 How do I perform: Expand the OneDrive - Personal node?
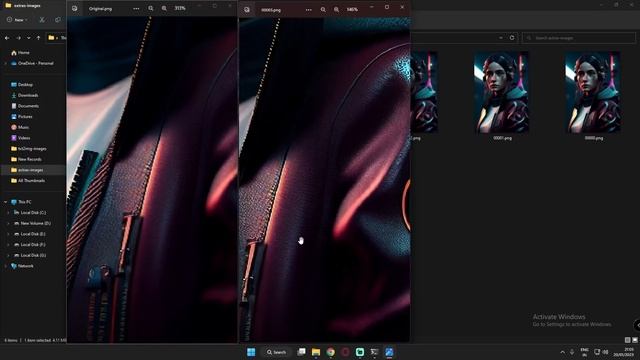pos(5,63)
